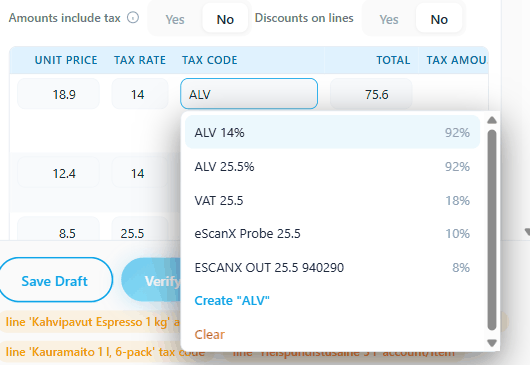Choose the VAT 25.5 tax code option
The width and height of the screenshot is (530, 365).
coord(332,200)
